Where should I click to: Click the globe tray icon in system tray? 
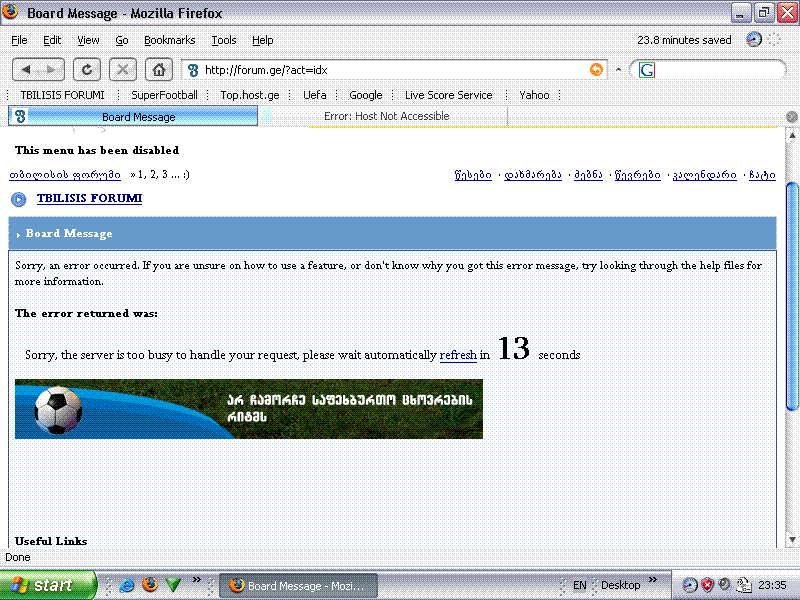tap(689, 585)
